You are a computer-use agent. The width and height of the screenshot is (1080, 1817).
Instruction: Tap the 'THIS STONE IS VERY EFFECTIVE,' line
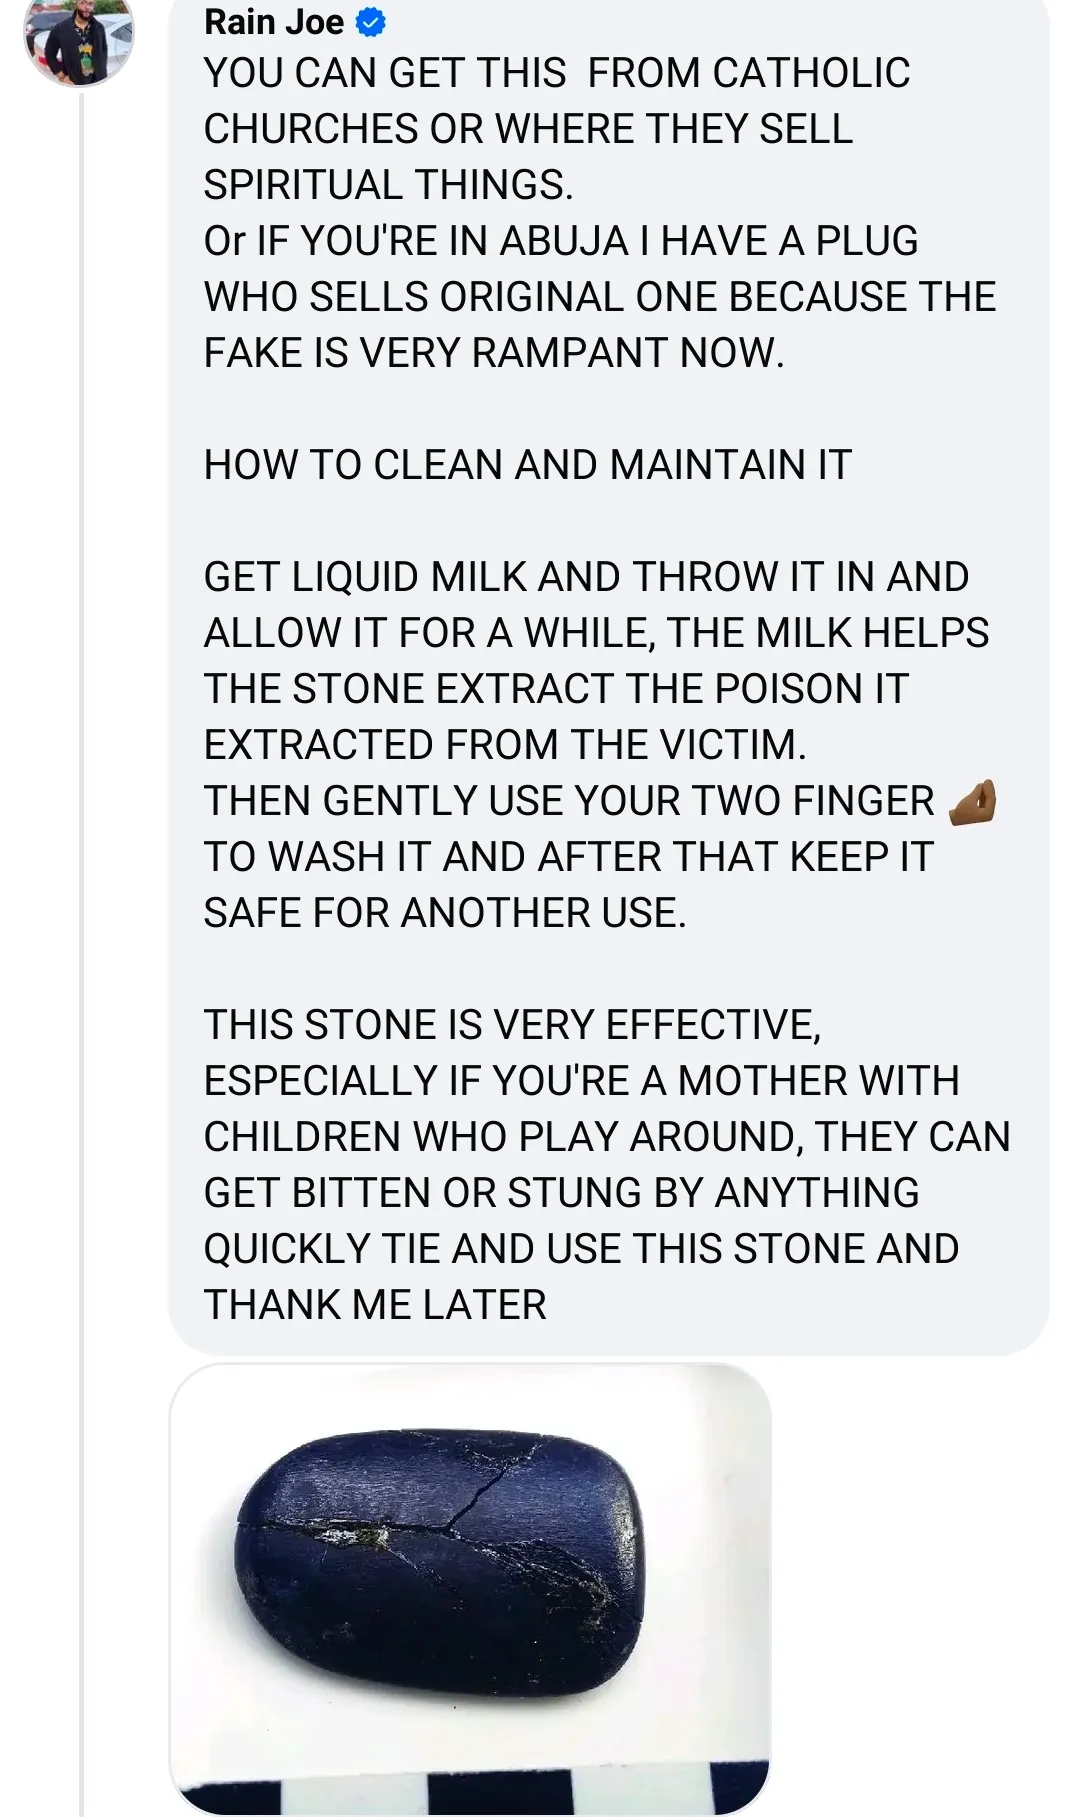[512, 1025]
